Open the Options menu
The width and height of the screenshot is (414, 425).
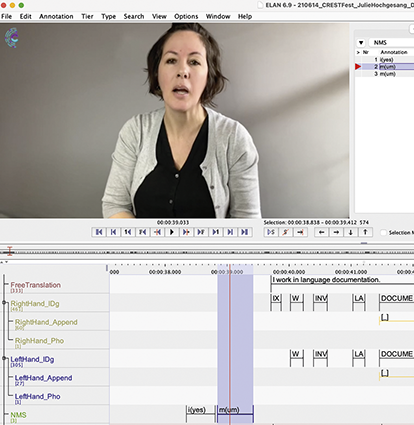pos(186,16)
